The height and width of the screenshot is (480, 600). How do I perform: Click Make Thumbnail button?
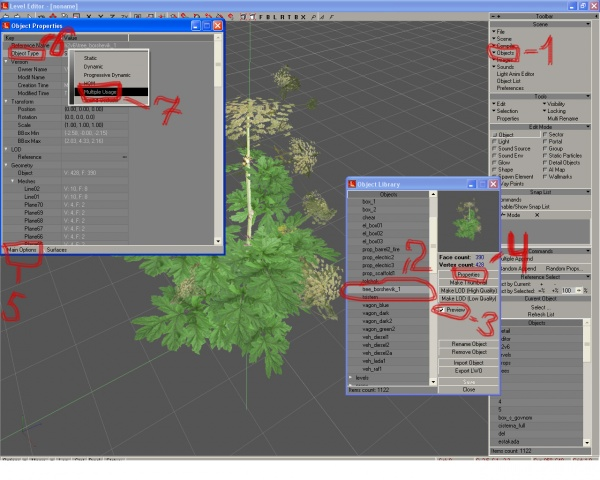click(468, 282)
